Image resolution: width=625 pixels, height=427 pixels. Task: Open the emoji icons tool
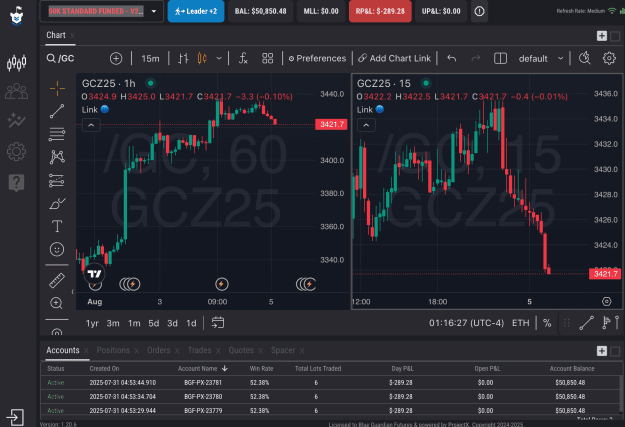[57, 249]
